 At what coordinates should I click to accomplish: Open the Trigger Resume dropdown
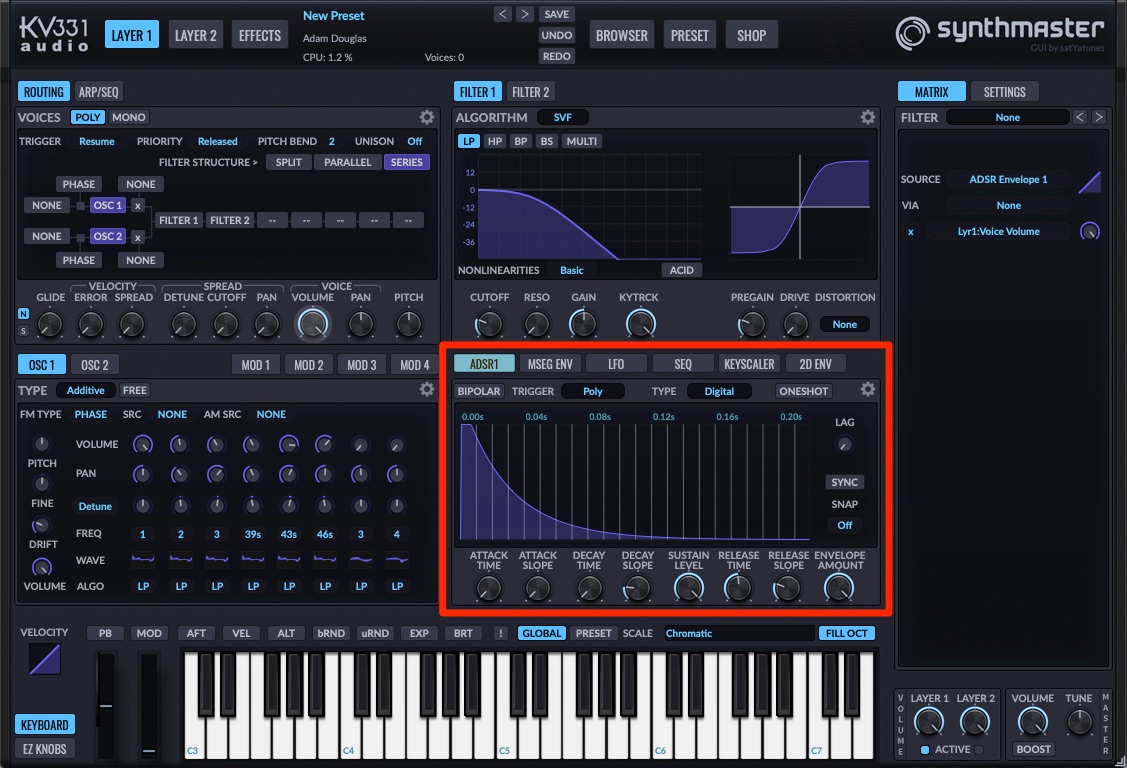97,142
